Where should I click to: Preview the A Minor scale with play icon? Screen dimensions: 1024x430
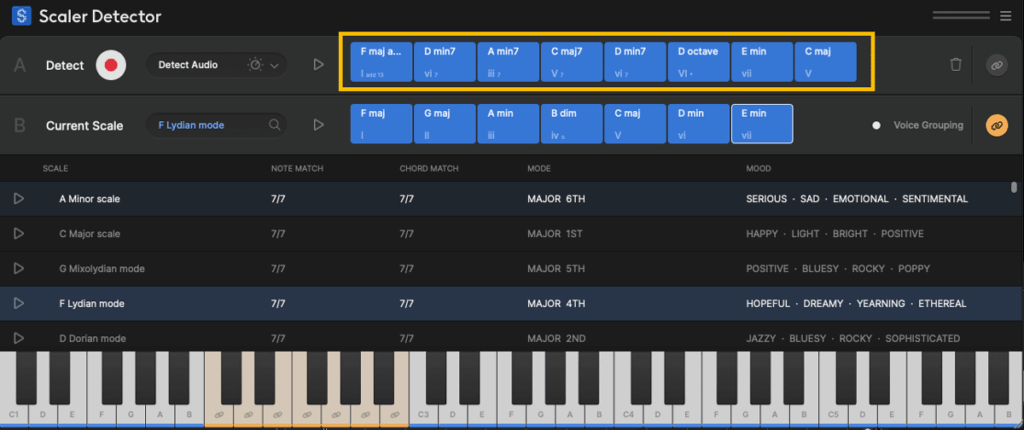(18, 199)
